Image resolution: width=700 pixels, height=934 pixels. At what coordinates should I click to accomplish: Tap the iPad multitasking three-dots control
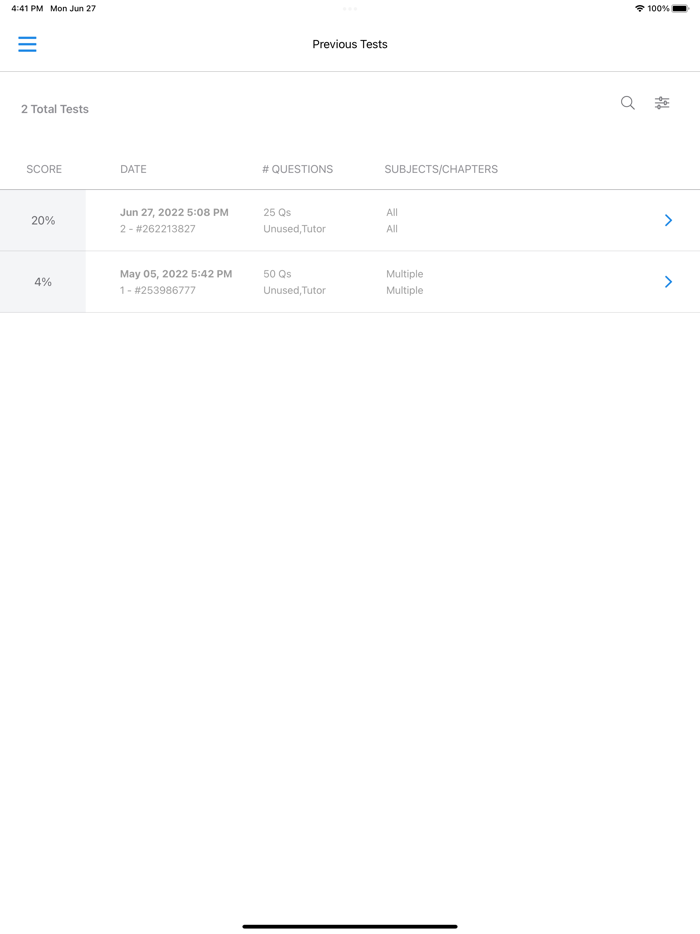tap(350, 9)
